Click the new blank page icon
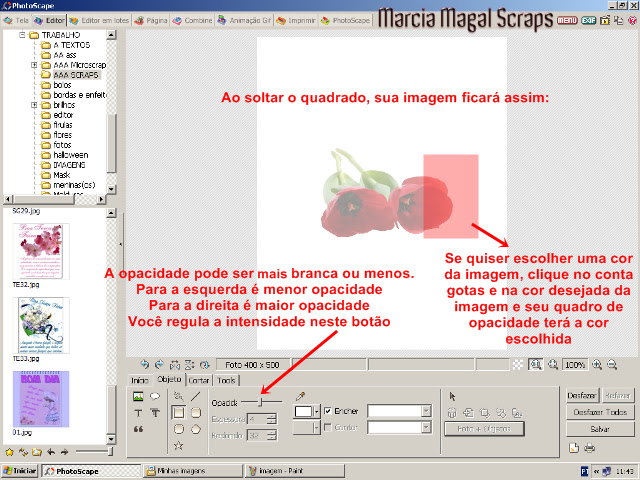Image resolution: width=640 pixels, height=480 pixels. coord(574,448)
